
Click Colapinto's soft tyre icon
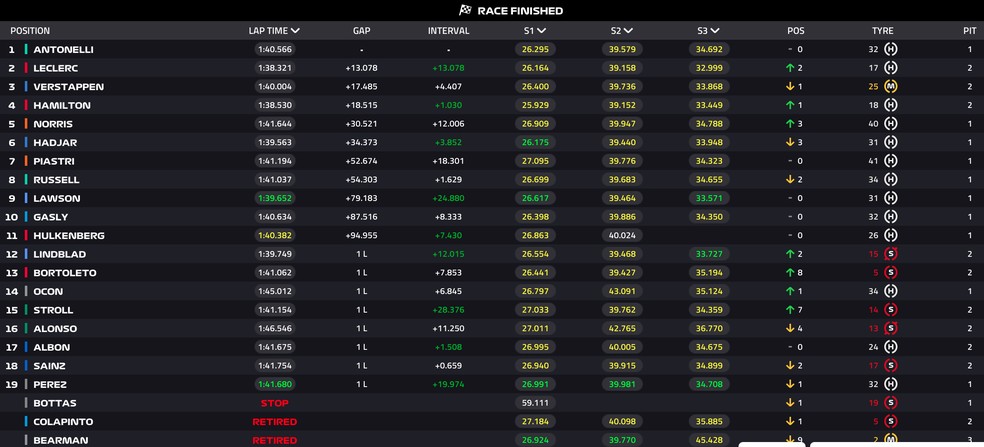pyautogui.click(x=890, y=421)
